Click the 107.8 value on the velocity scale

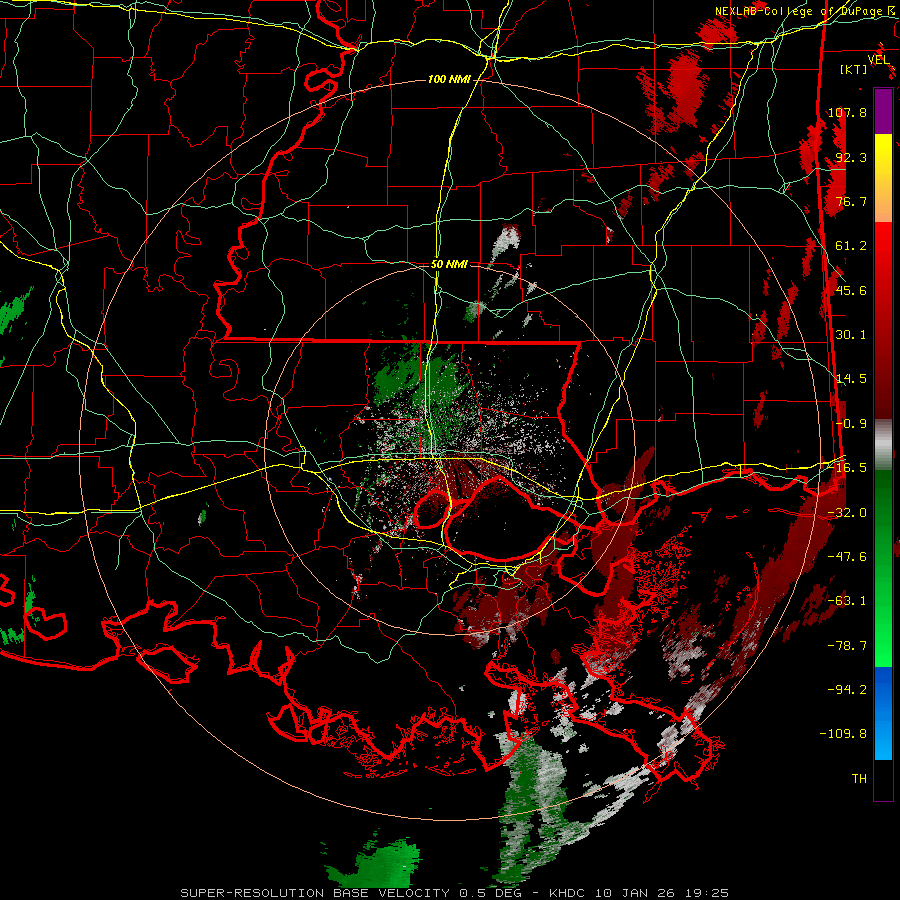[x=847, y=112]
